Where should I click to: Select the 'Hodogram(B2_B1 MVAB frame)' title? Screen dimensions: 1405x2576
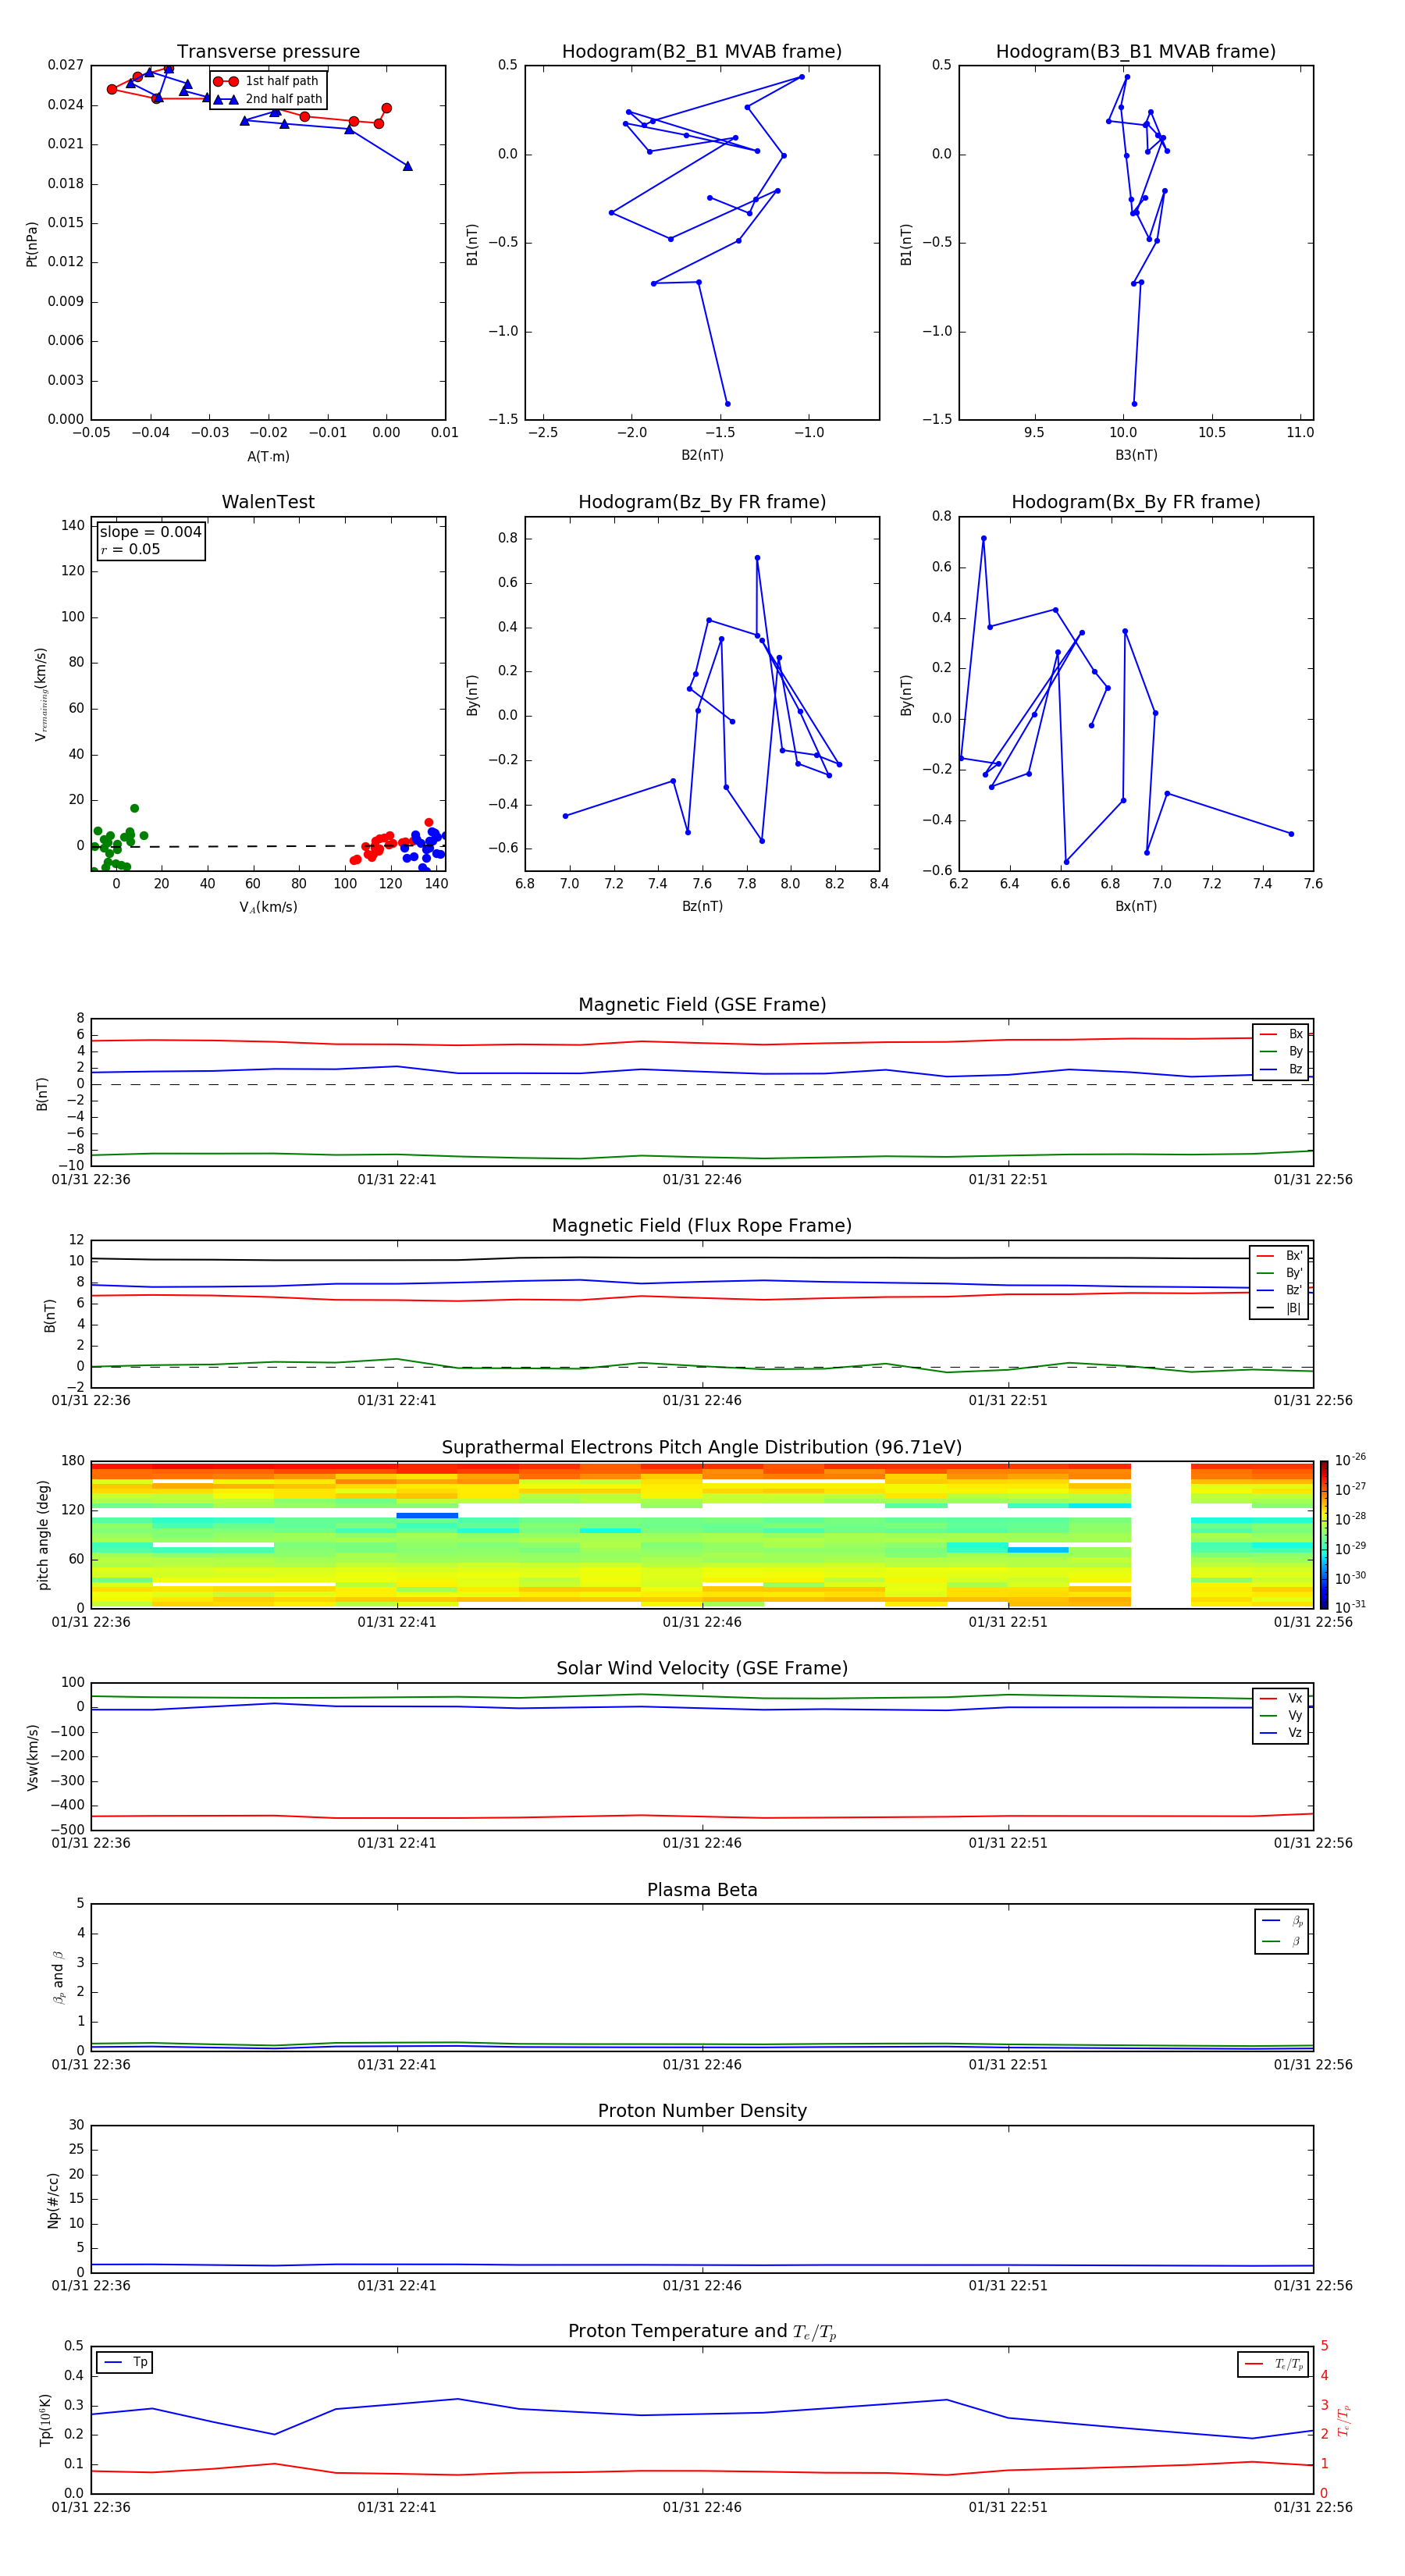coord(702,52)
